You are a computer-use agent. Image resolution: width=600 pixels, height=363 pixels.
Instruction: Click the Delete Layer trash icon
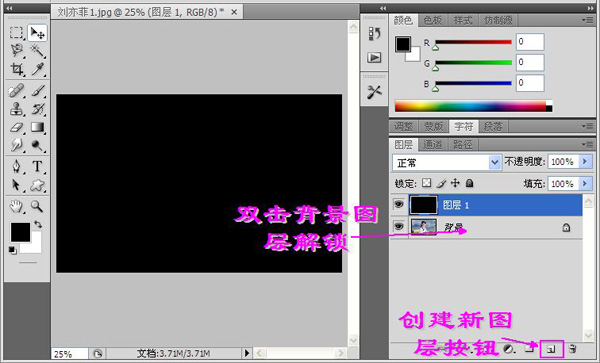coord(572,348)
